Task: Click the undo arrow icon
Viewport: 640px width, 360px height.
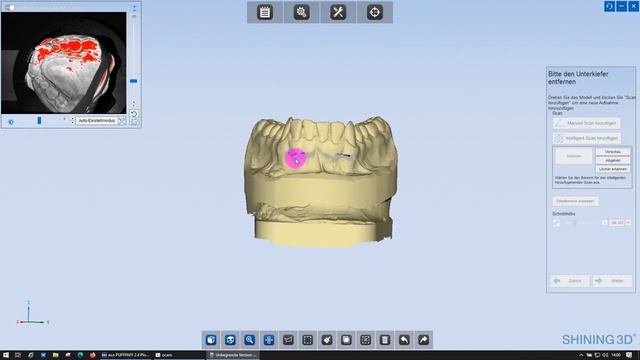Action: click(x=404, y=340)
